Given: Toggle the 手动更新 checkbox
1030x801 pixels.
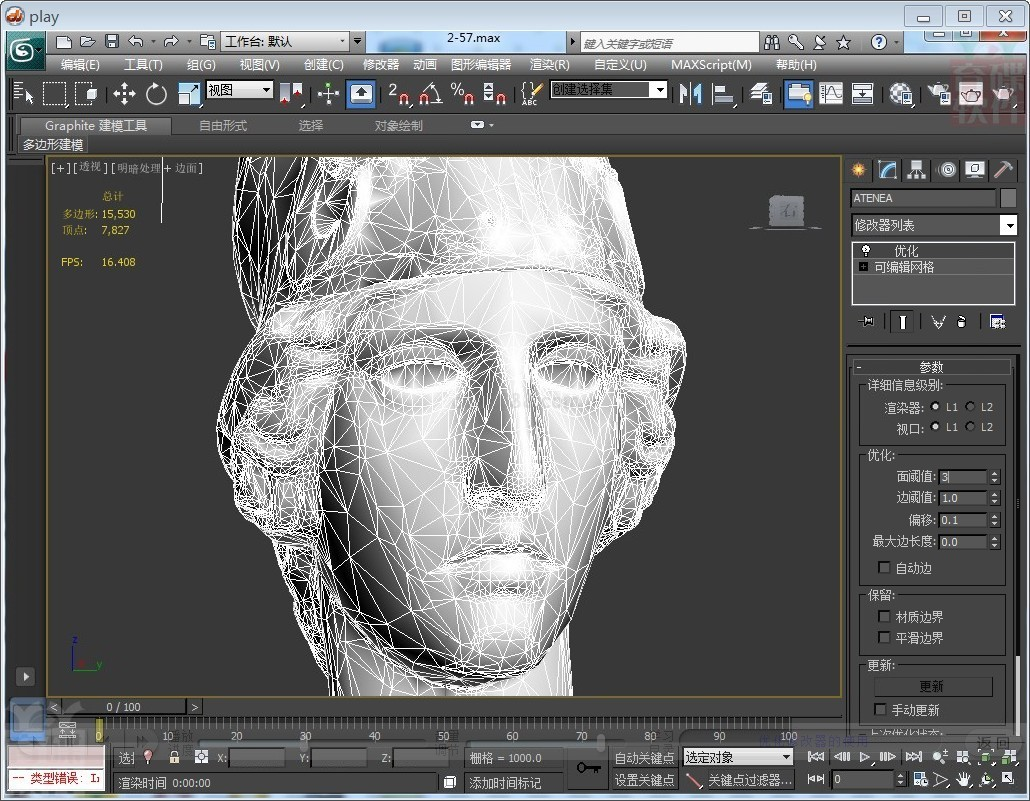Looking at the screenshot, I should 881,710.
